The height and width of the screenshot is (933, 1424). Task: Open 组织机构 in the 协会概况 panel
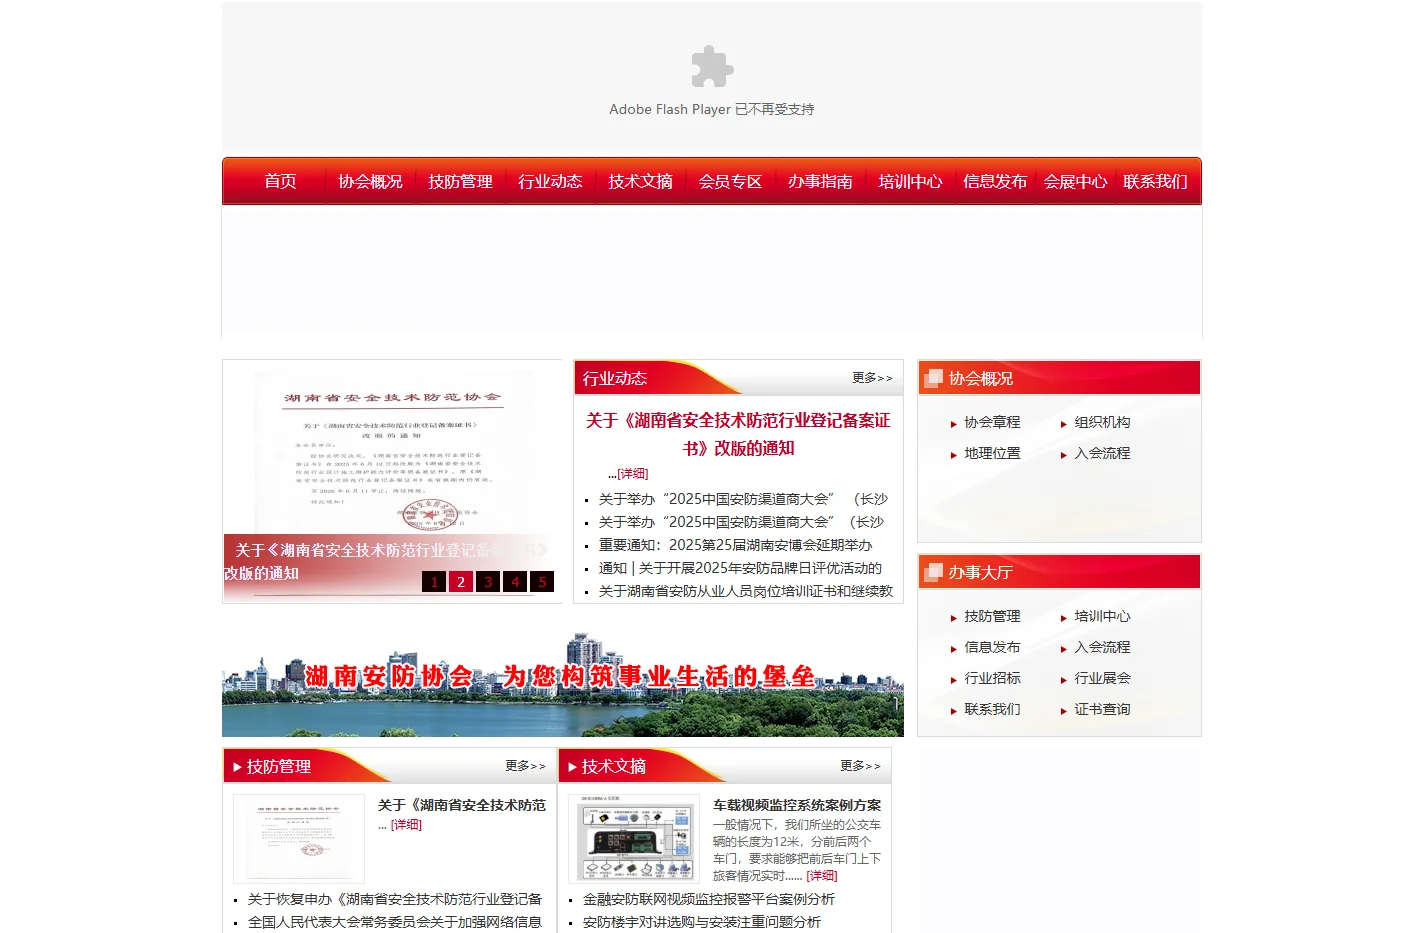[x=1102, y=422]
